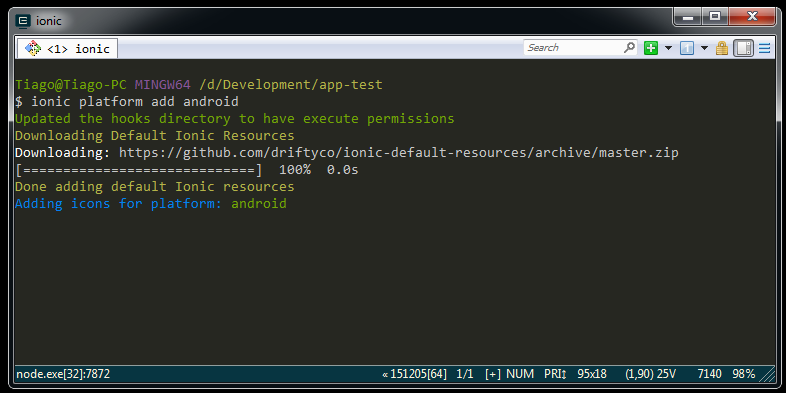
Task: Click the '[+]' new console status button
Action: [x=493, y=374]
